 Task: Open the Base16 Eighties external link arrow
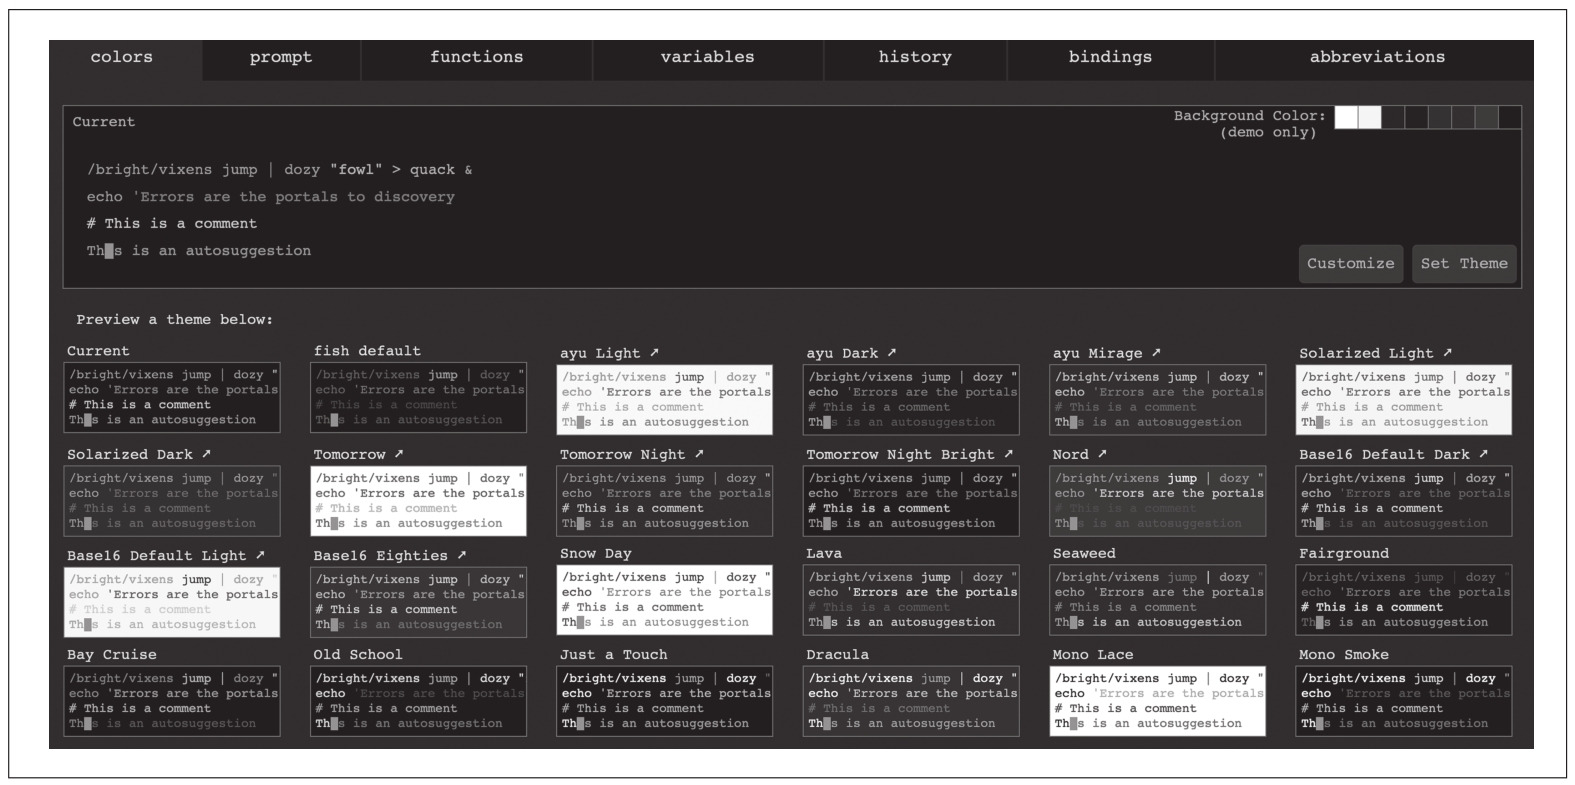pyautogui.click(x=461, y=555)
